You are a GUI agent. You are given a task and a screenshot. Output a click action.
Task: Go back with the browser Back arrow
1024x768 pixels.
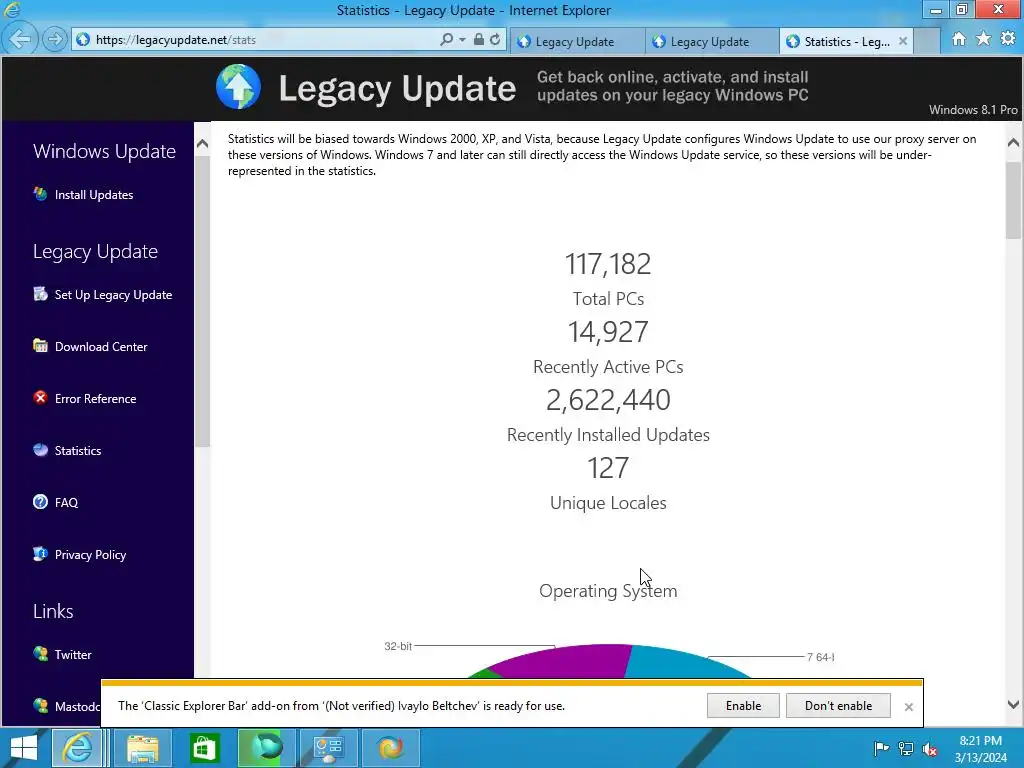pyautogui.click(x=20, y=40)
